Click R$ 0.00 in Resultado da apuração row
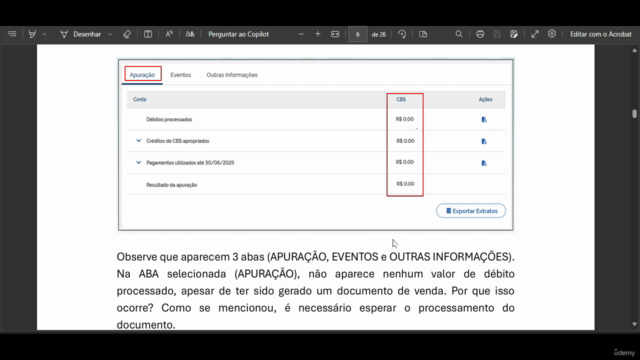The image size is (640, 360). pyautogui.click(x=405, y=184)
